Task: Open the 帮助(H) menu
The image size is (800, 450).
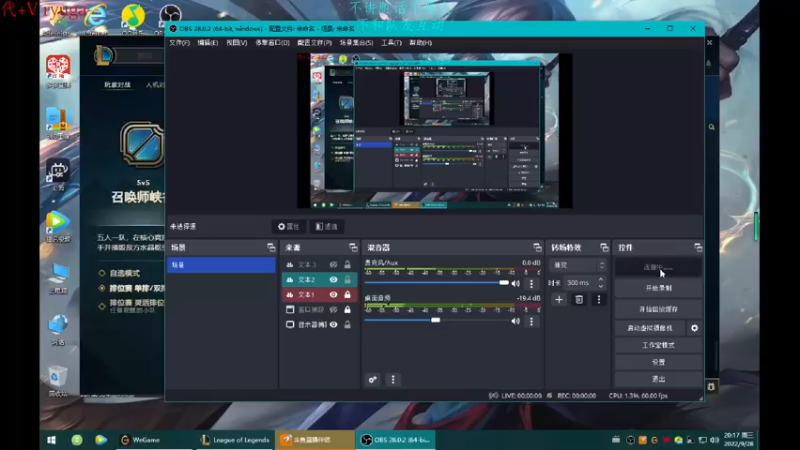Action: click(x=420, y=43)
